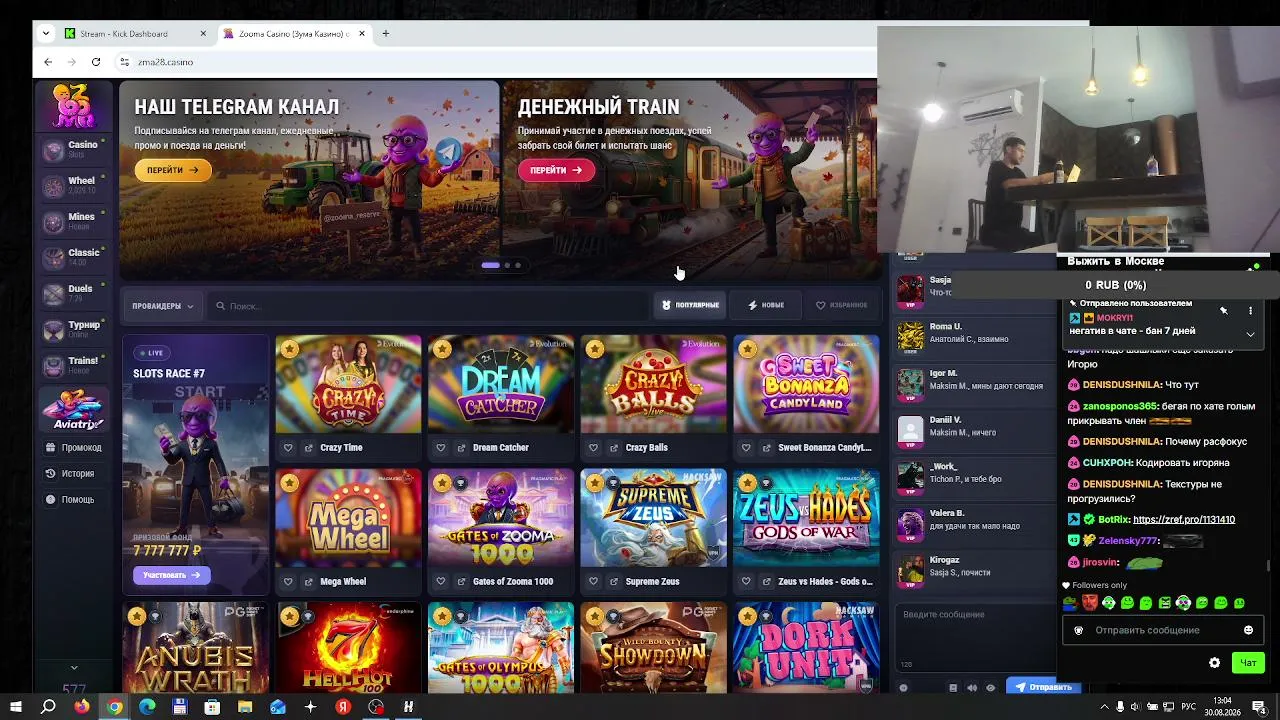Image resolution: width=1280 pixels, height=720 pixels.
Task: Open Mega Wheel in a new window
Action: 309,582
